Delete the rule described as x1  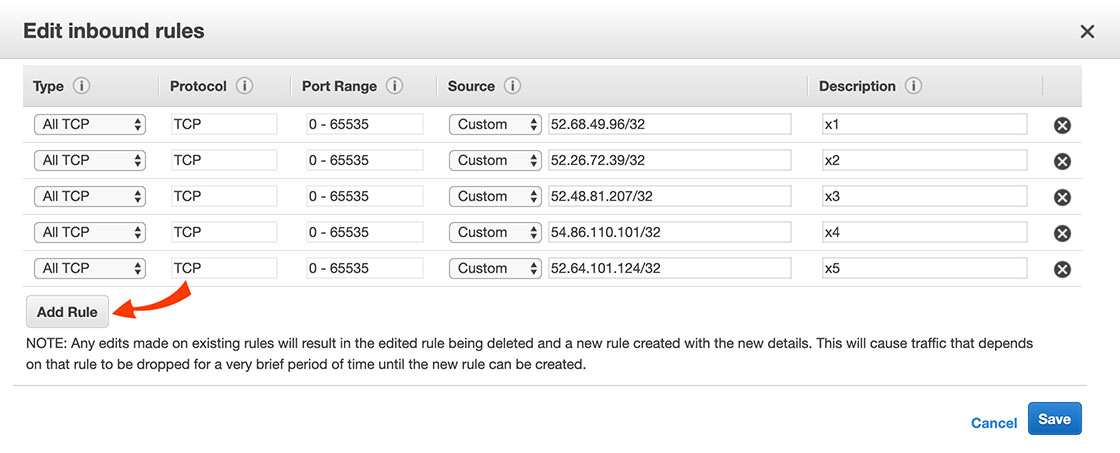tap(1062, 126)
